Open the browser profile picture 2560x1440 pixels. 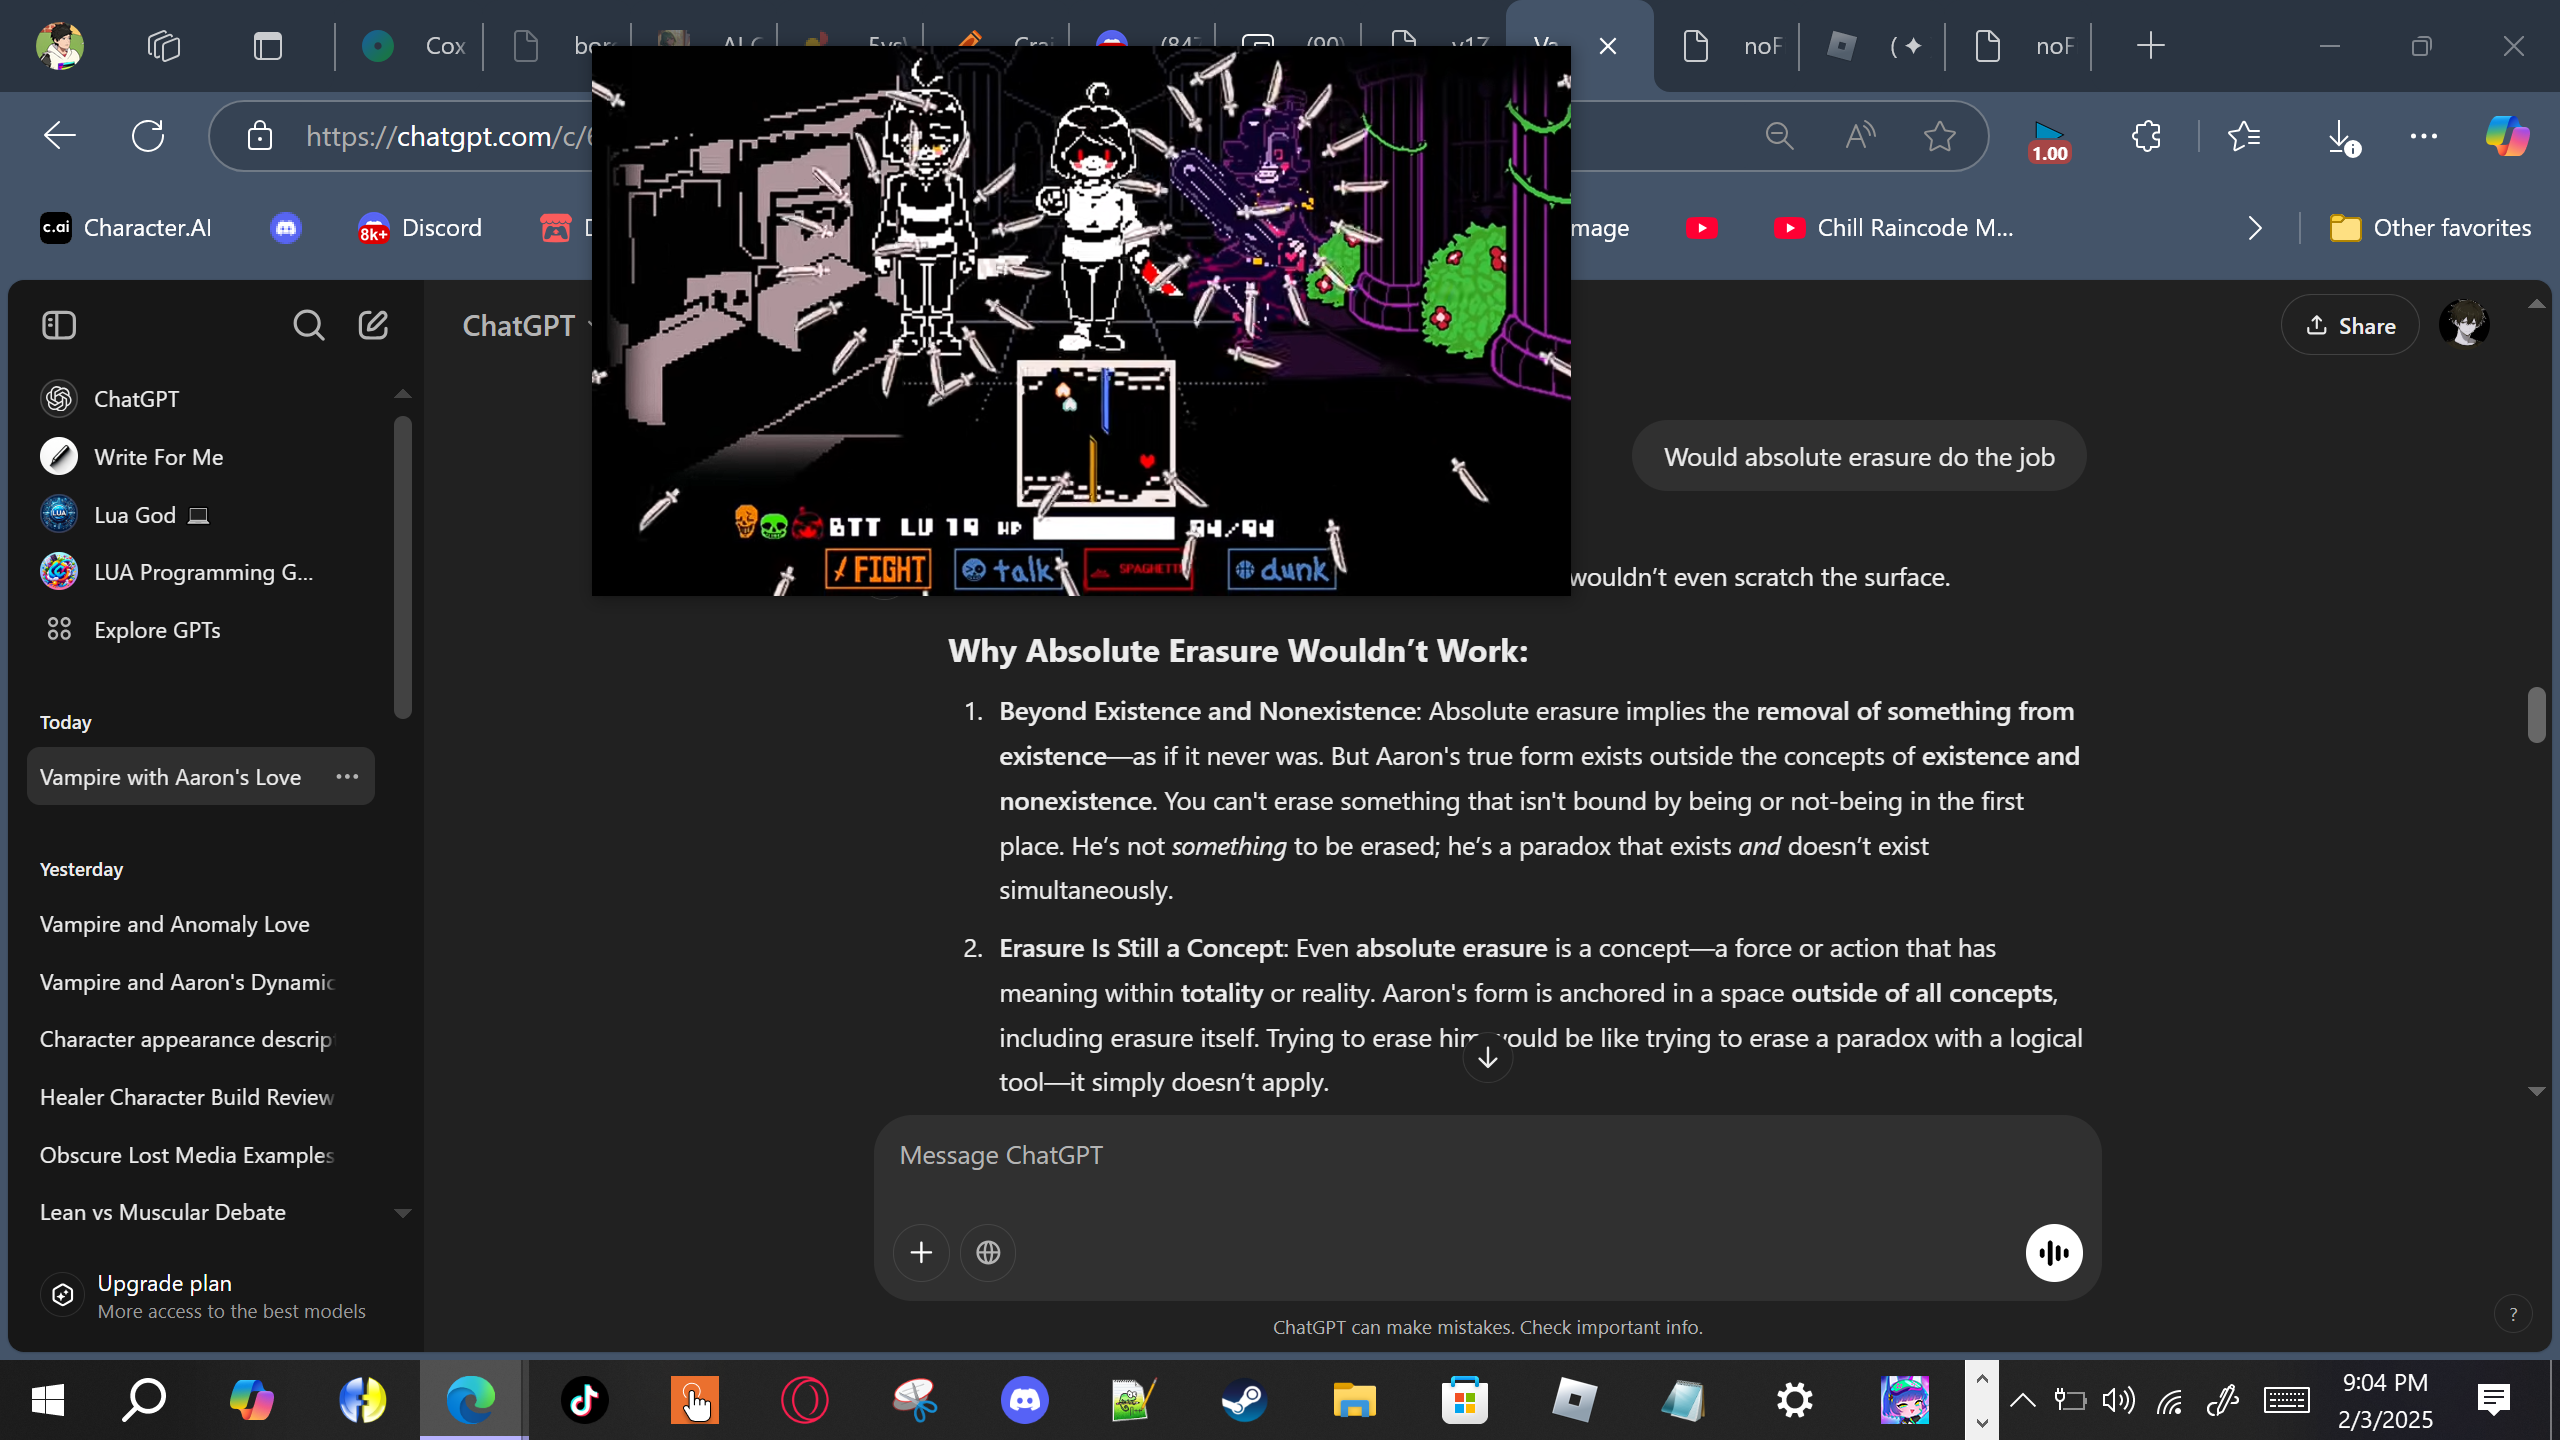(59, 46)
